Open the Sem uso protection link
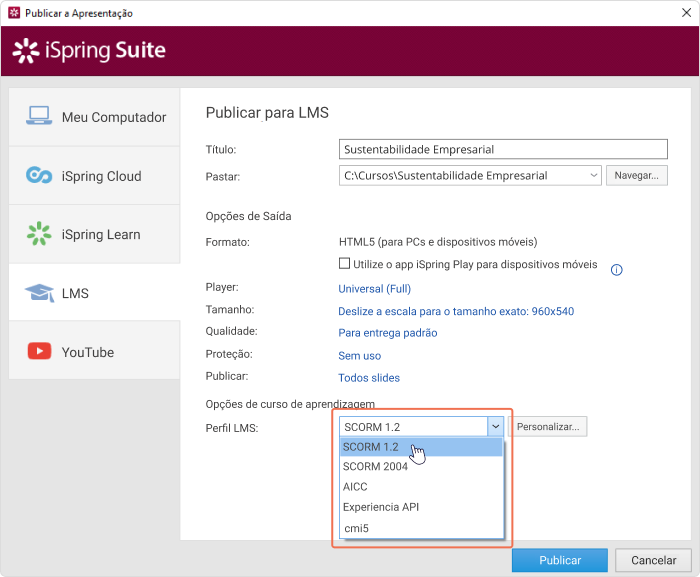Viewport: 700px width, 577px height. click(359, 356)
